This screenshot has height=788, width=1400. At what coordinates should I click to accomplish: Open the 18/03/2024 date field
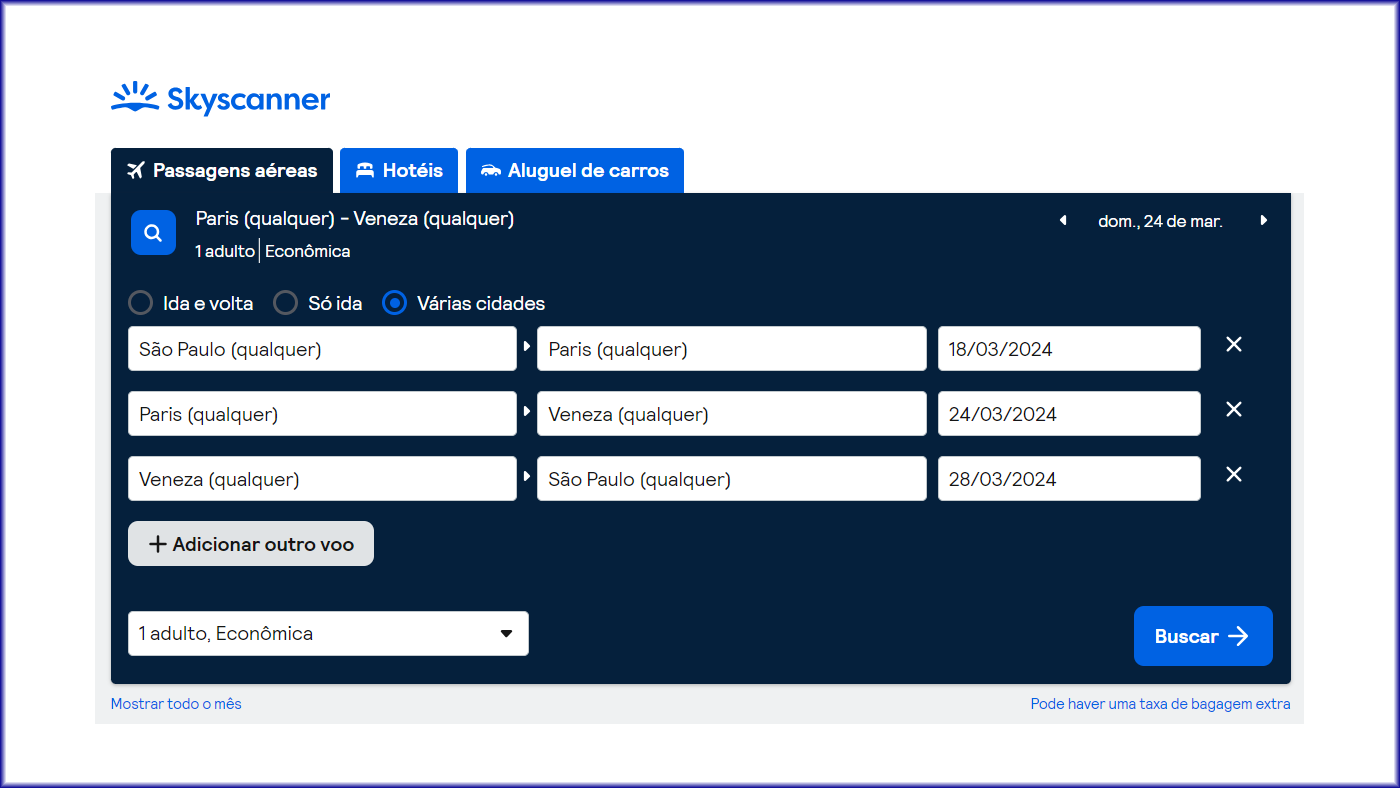(1069, 349)
